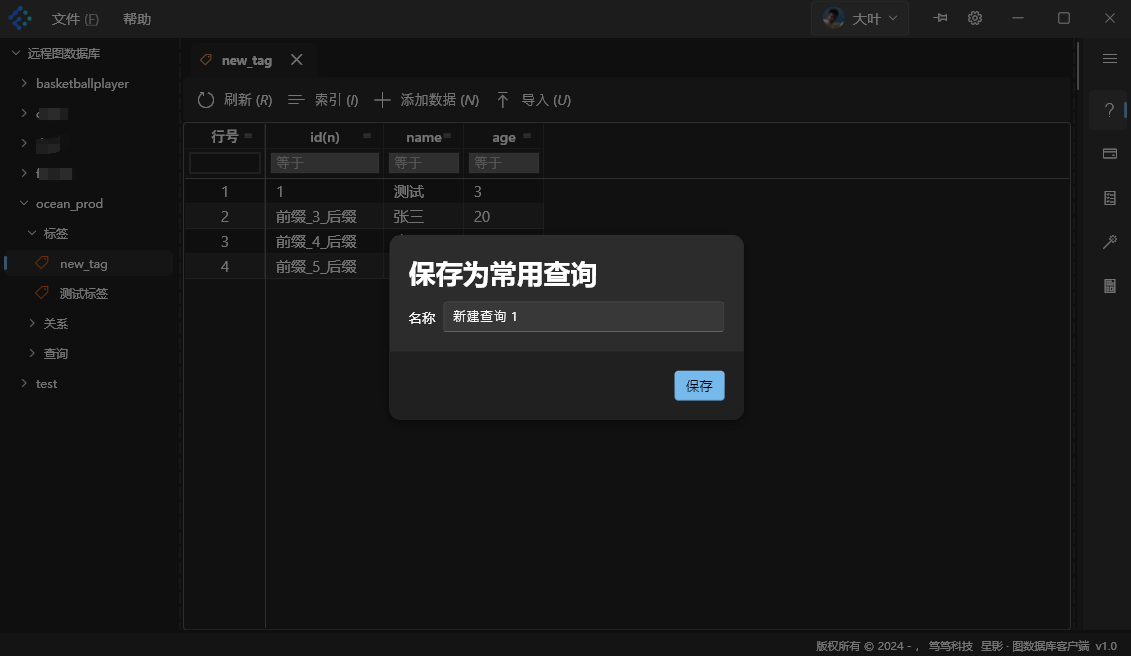Click the 添加数据 (N) toolbar button
The image size is (1131, 656).
click(x=426, y=100)
